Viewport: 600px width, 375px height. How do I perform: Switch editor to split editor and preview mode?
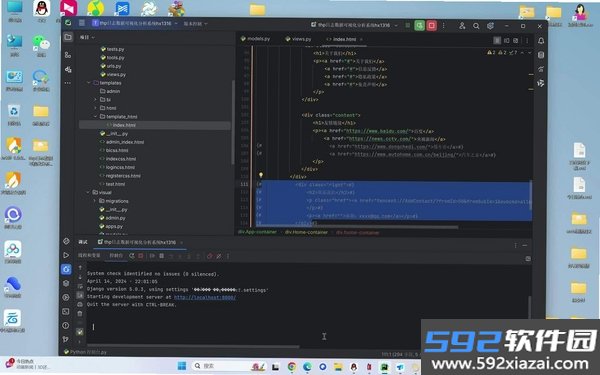[507, 41]
